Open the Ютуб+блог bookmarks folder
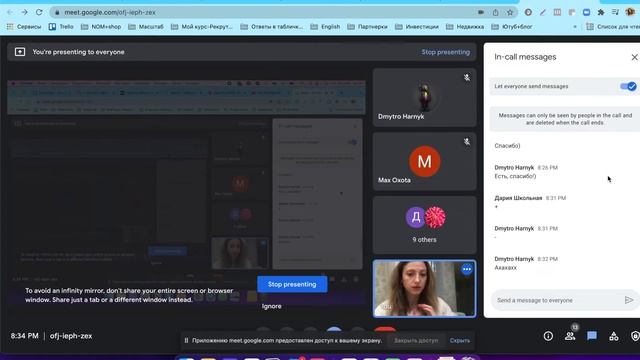Screen dimensions: 640x360 click(x=512, y=27)
